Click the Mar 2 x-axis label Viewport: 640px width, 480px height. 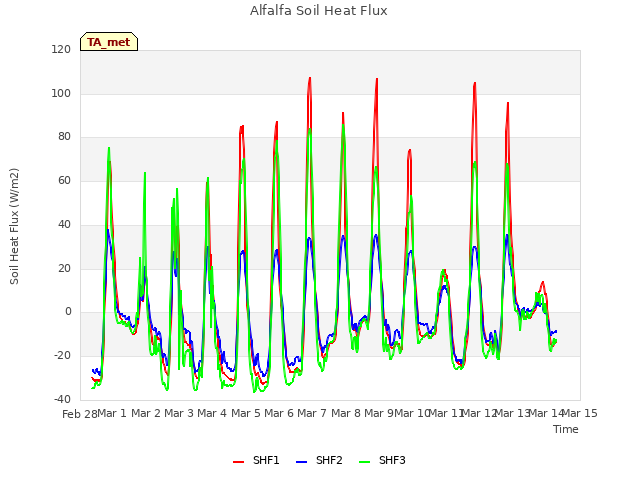tap(146, 413)
